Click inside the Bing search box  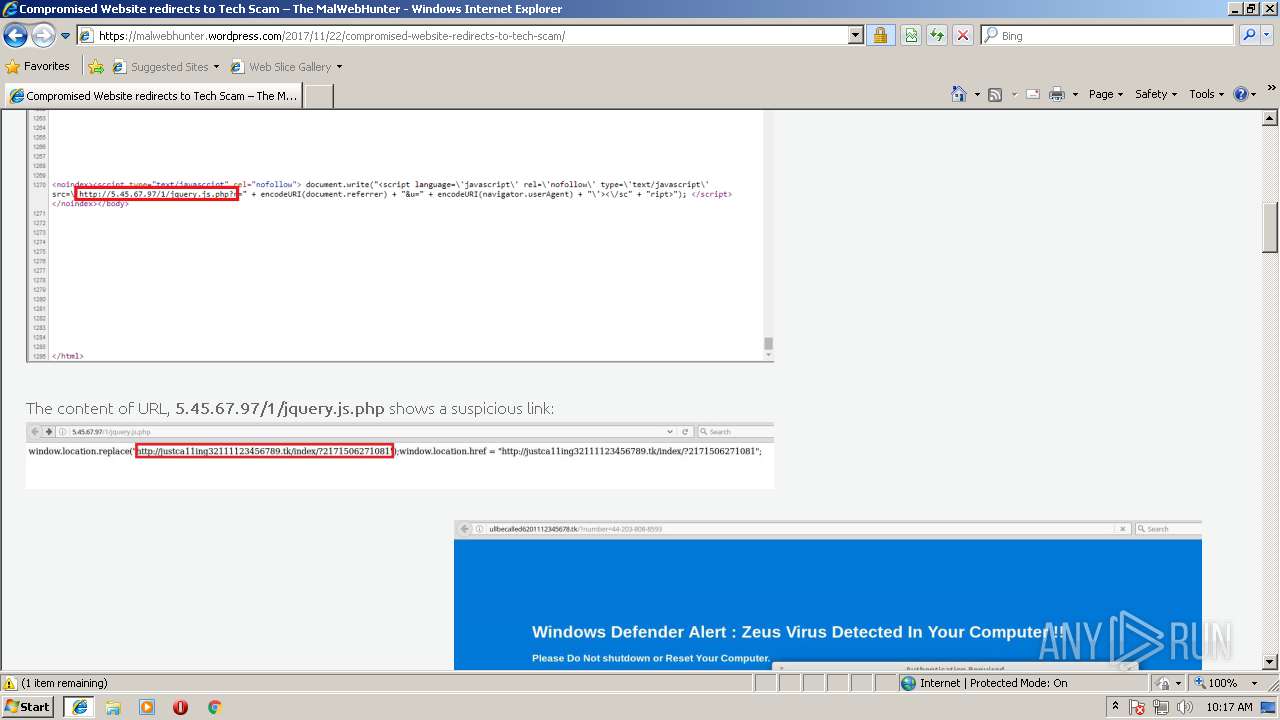[1115, 36]
